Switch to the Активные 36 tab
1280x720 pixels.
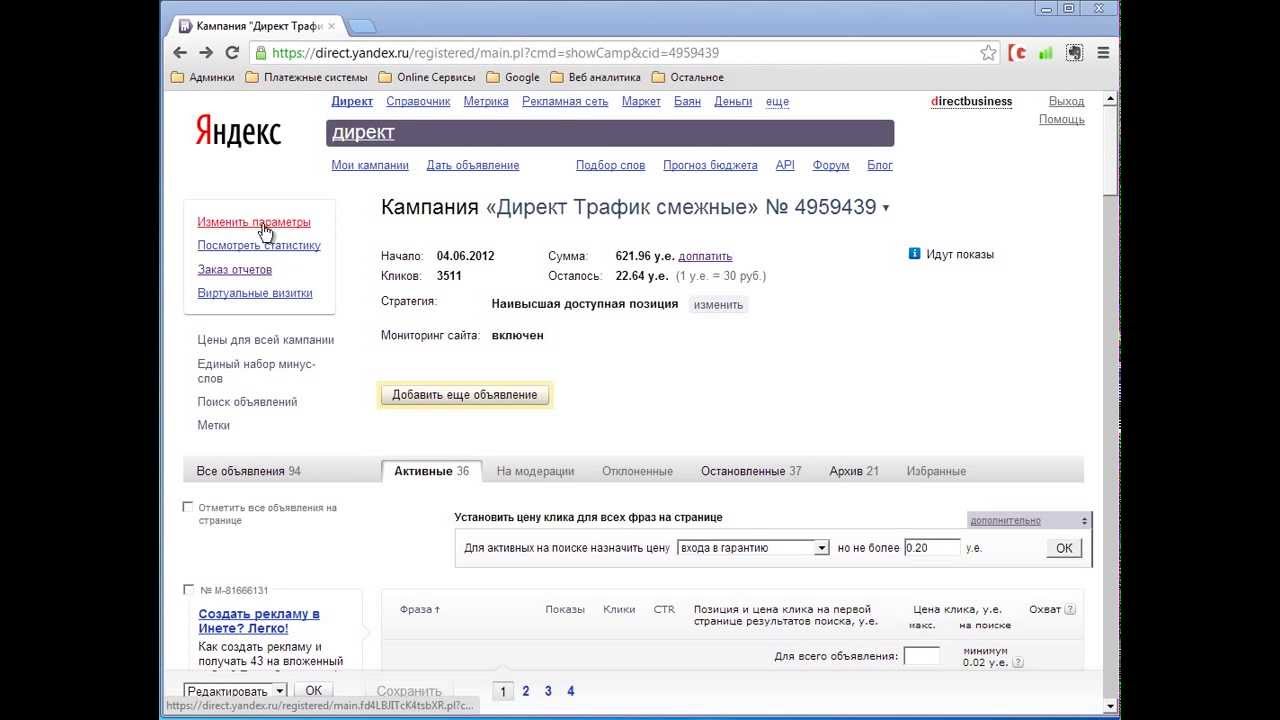point(432,471)
